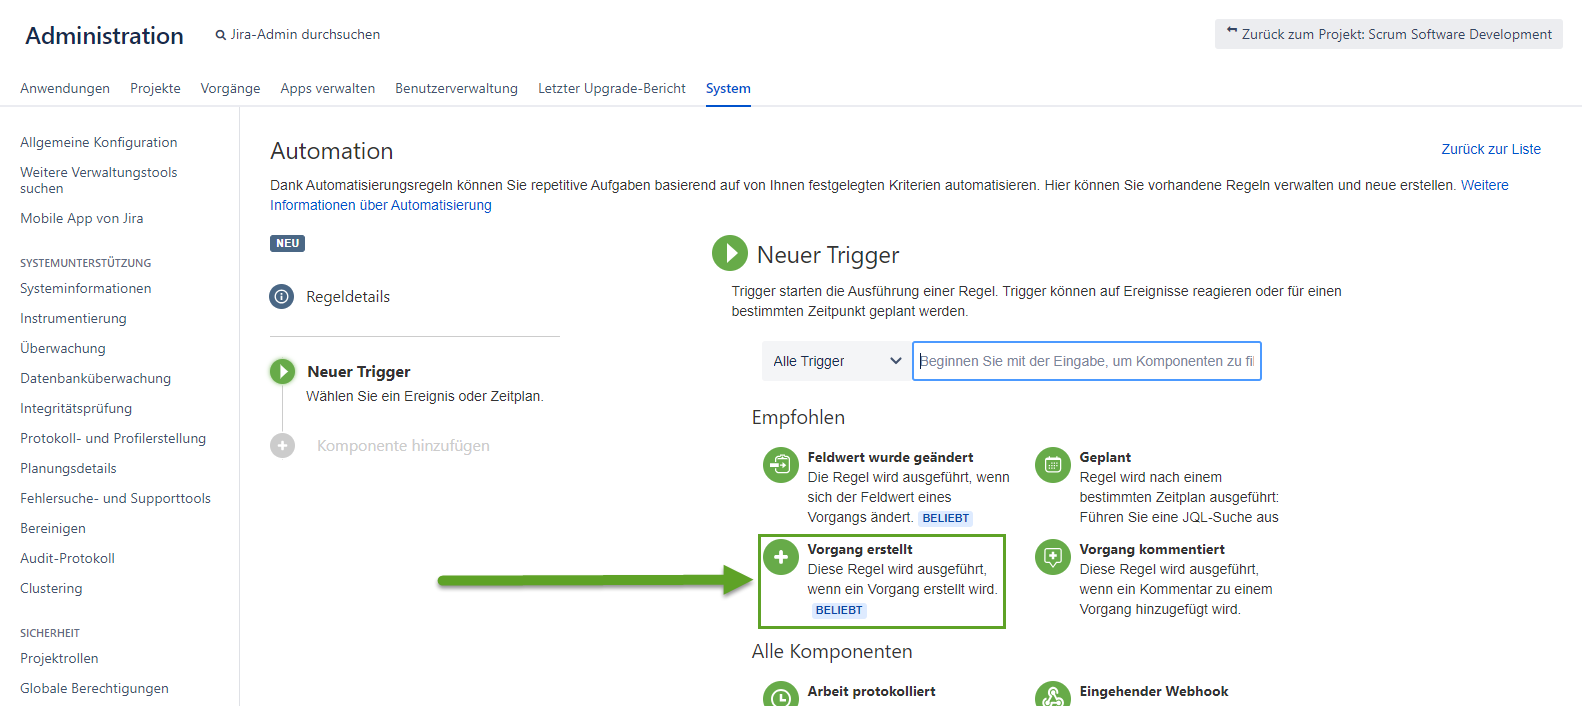Click 'Zurück zum Projekt' button
Screen dimensions: 1582x706
coord(1388,34)
